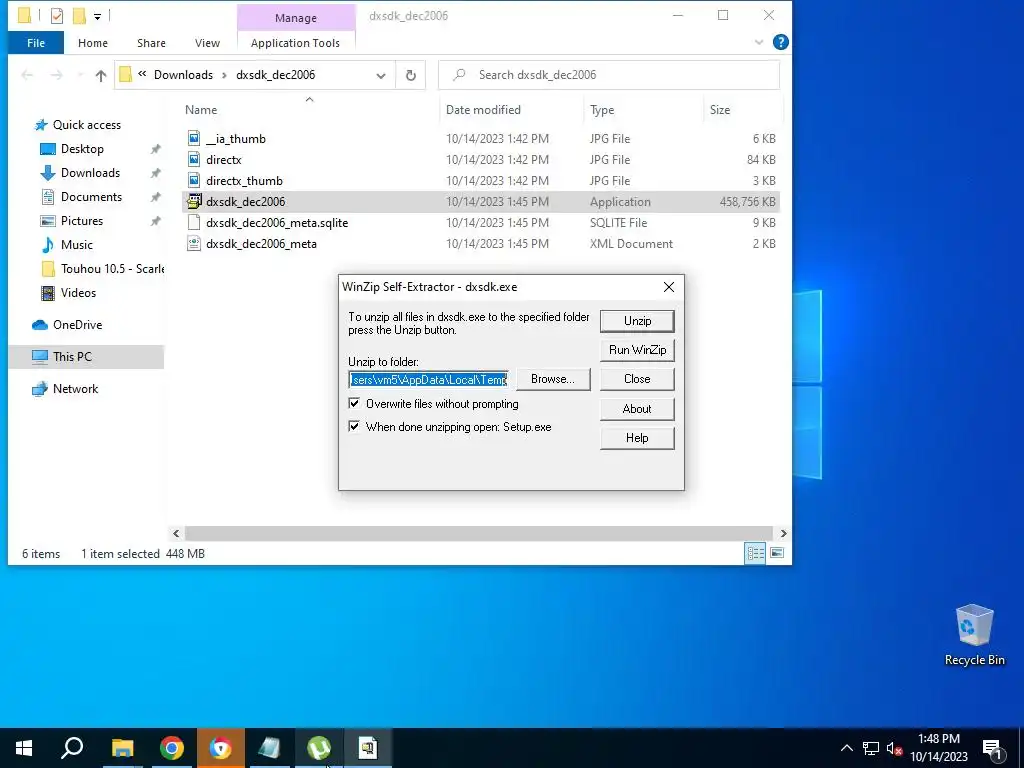Click the Help button in Self-Extractor
The width and height of the screenshot is (1024, 768).
(x=637, y=438)
